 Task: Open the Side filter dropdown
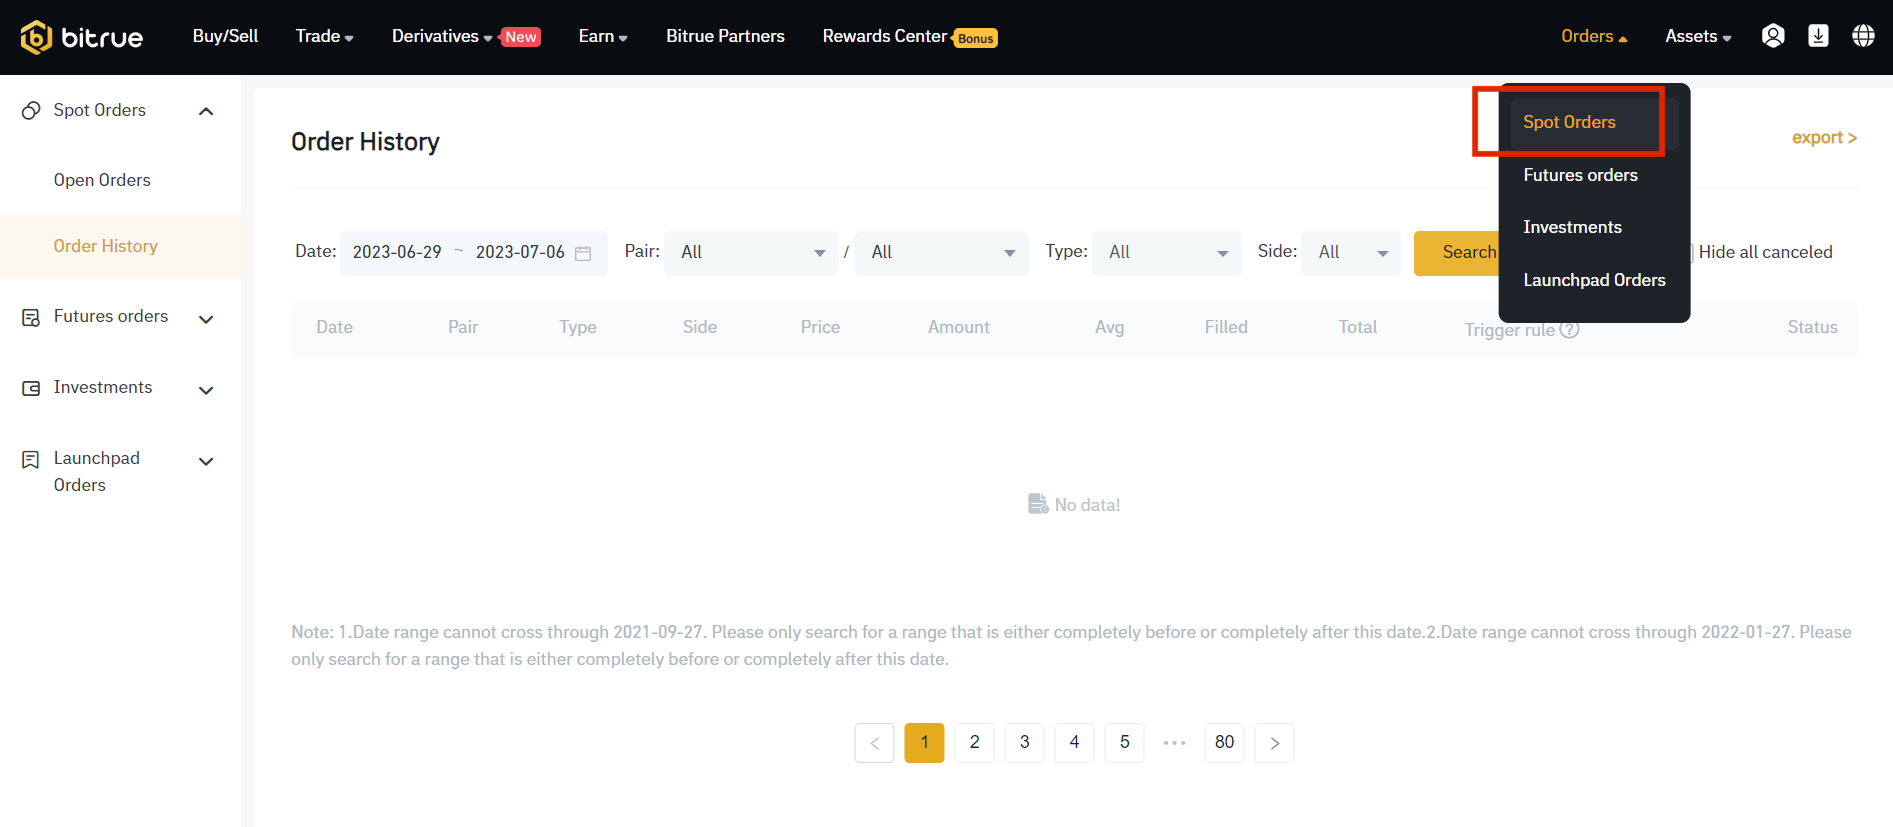click(1351, 253)
